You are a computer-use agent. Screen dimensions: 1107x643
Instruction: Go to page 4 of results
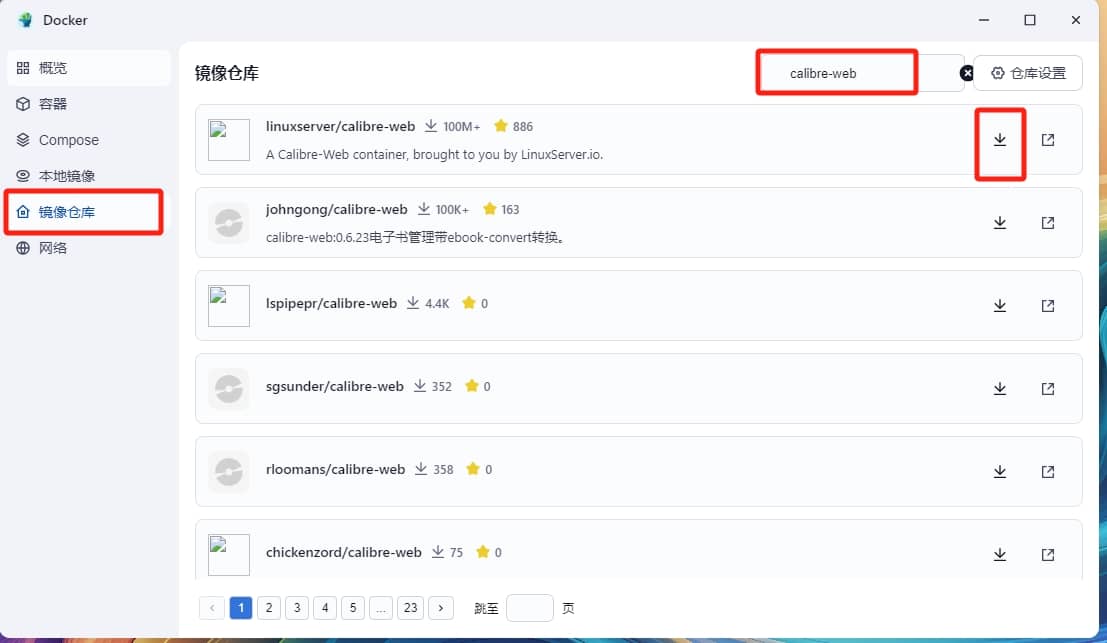[325, 608]
